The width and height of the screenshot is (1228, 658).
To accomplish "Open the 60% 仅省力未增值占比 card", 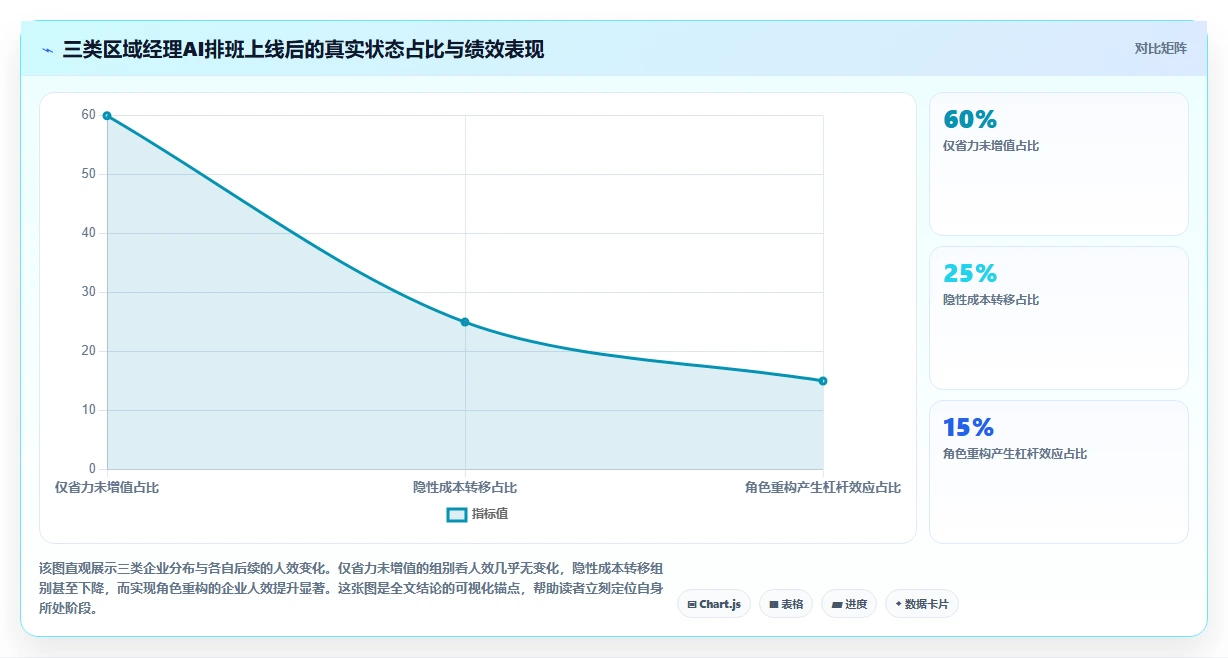I will pyautogui.click(x=1059, y=164).
